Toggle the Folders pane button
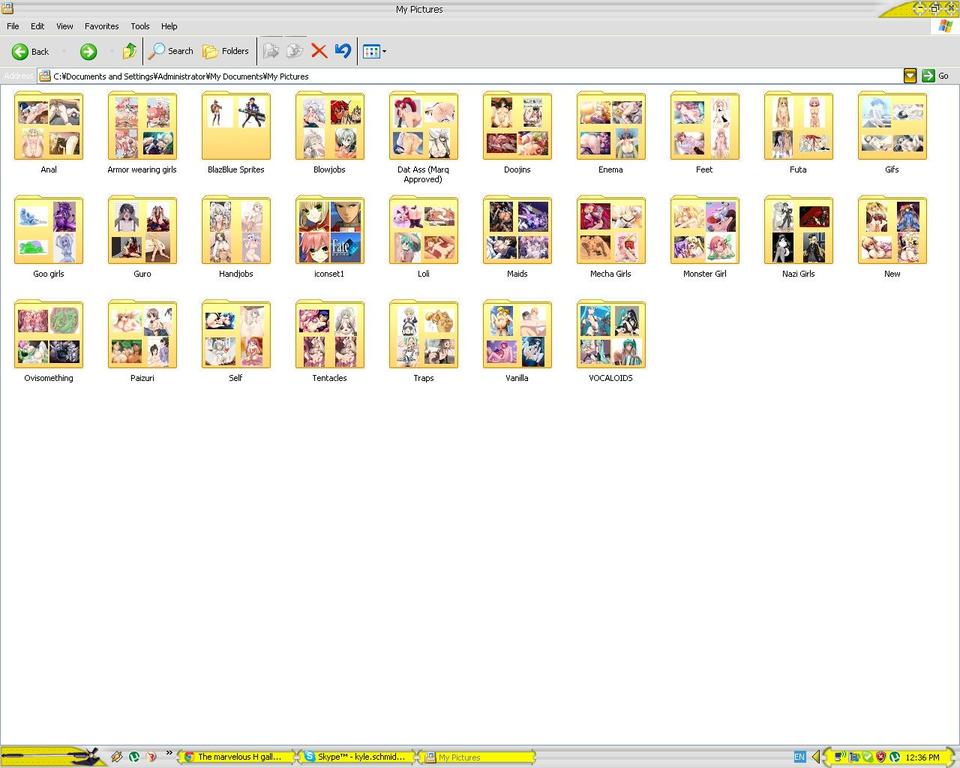This screenshot has height=768, width=960. point(226,51)
